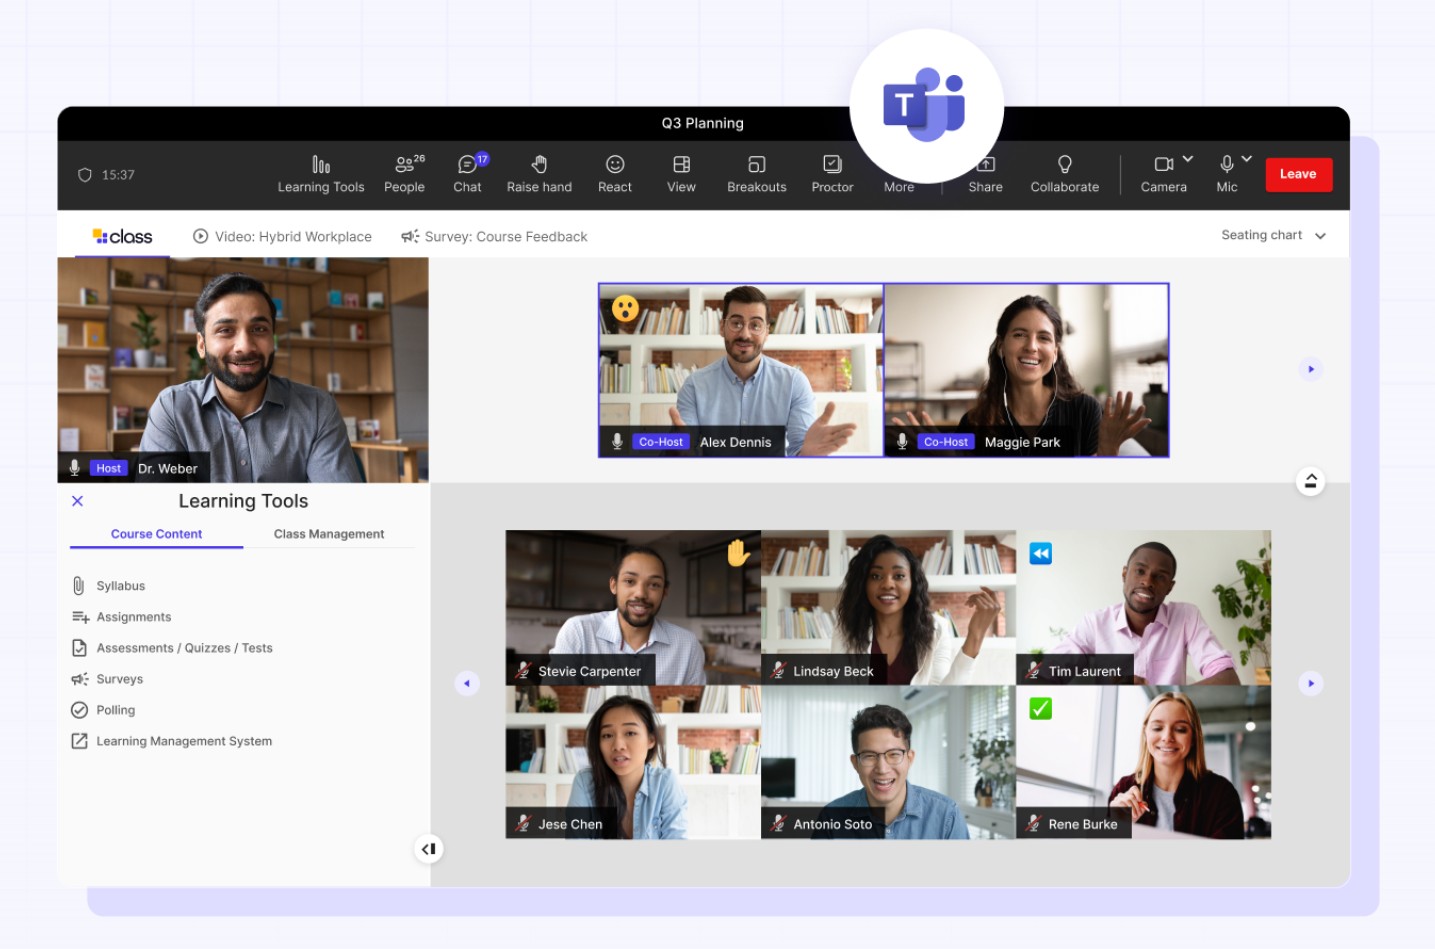Select Maggie Park video tile
The width and height of the screenshot is (1435, 949).
(x=1026, y=370)
